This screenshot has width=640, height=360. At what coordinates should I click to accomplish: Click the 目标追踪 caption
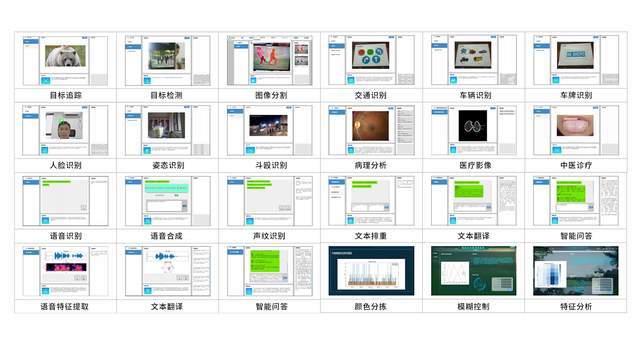coord(65,95)
